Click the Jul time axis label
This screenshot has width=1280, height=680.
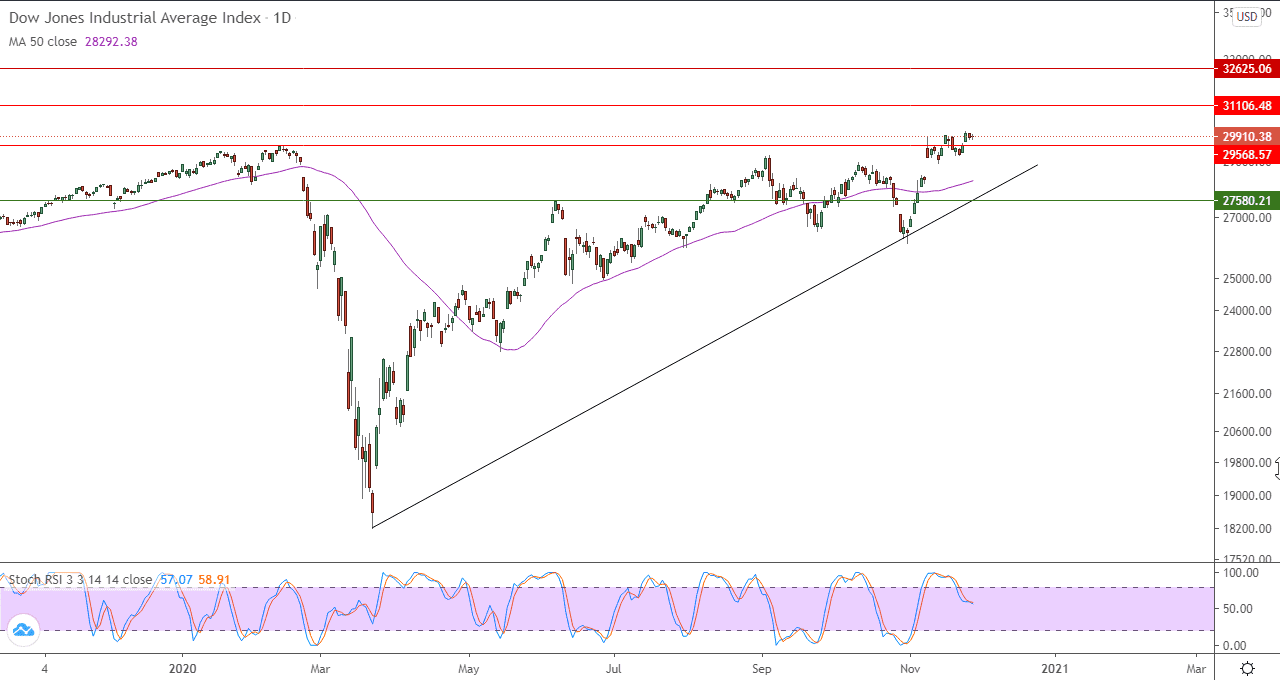click(x=614, y=668)
